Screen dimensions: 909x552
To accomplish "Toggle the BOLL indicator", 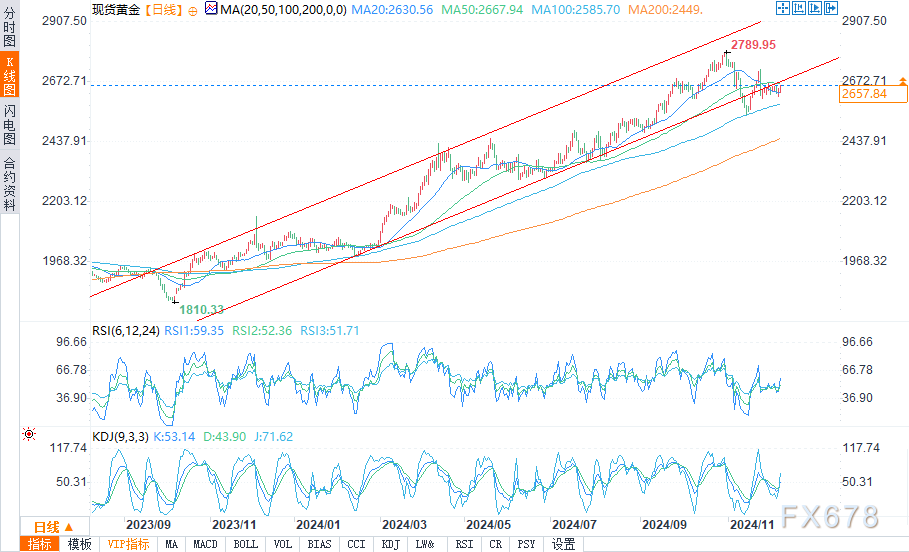I will pos(245,544).
